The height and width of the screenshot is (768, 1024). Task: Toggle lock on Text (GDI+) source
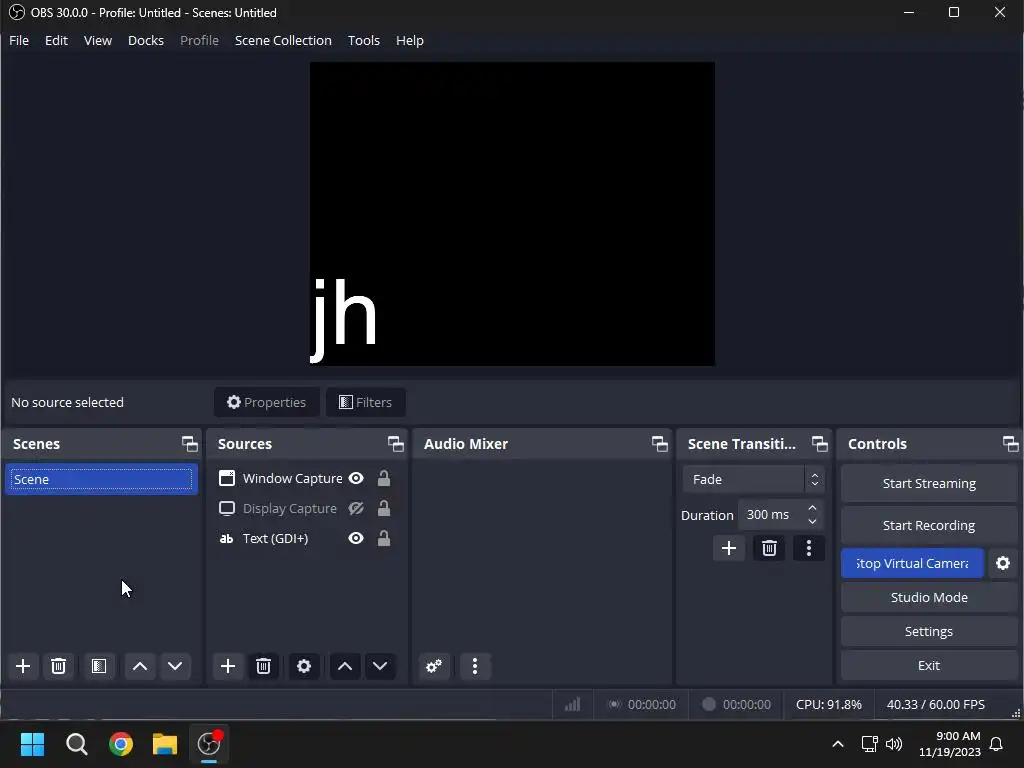[384, 538]
